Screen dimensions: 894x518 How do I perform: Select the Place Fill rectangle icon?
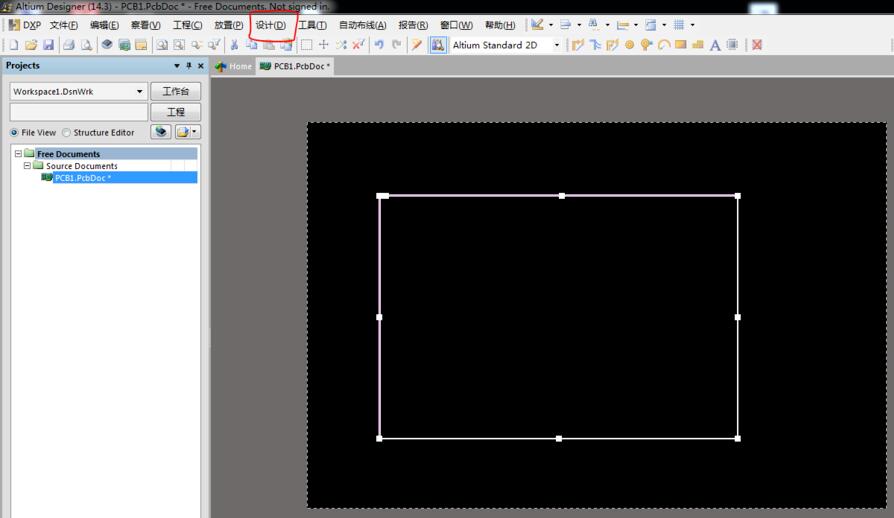[x=680, y=44]
